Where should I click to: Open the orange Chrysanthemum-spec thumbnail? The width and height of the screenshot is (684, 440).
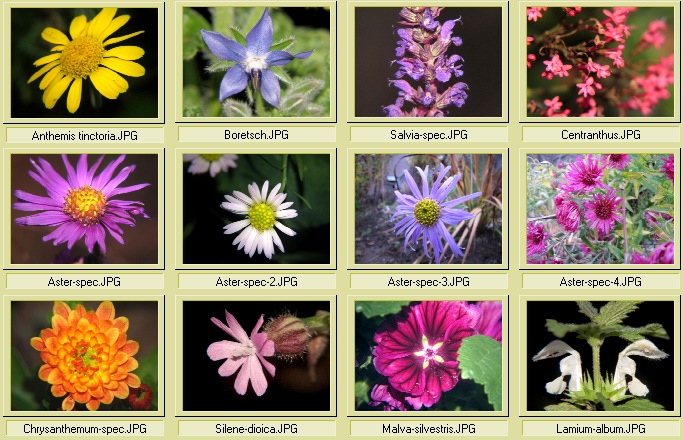pyautogui.click(x=84, y=355)
